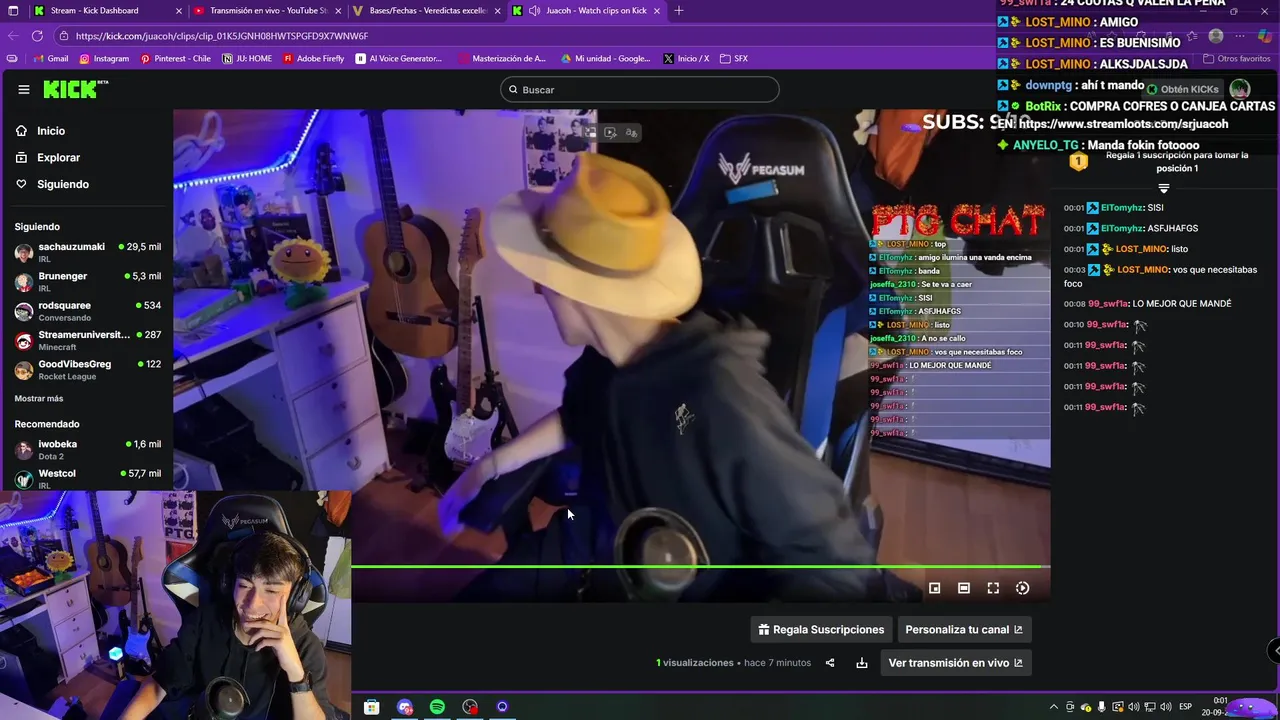Open the Gmail bookmark

tap(50, 59)
